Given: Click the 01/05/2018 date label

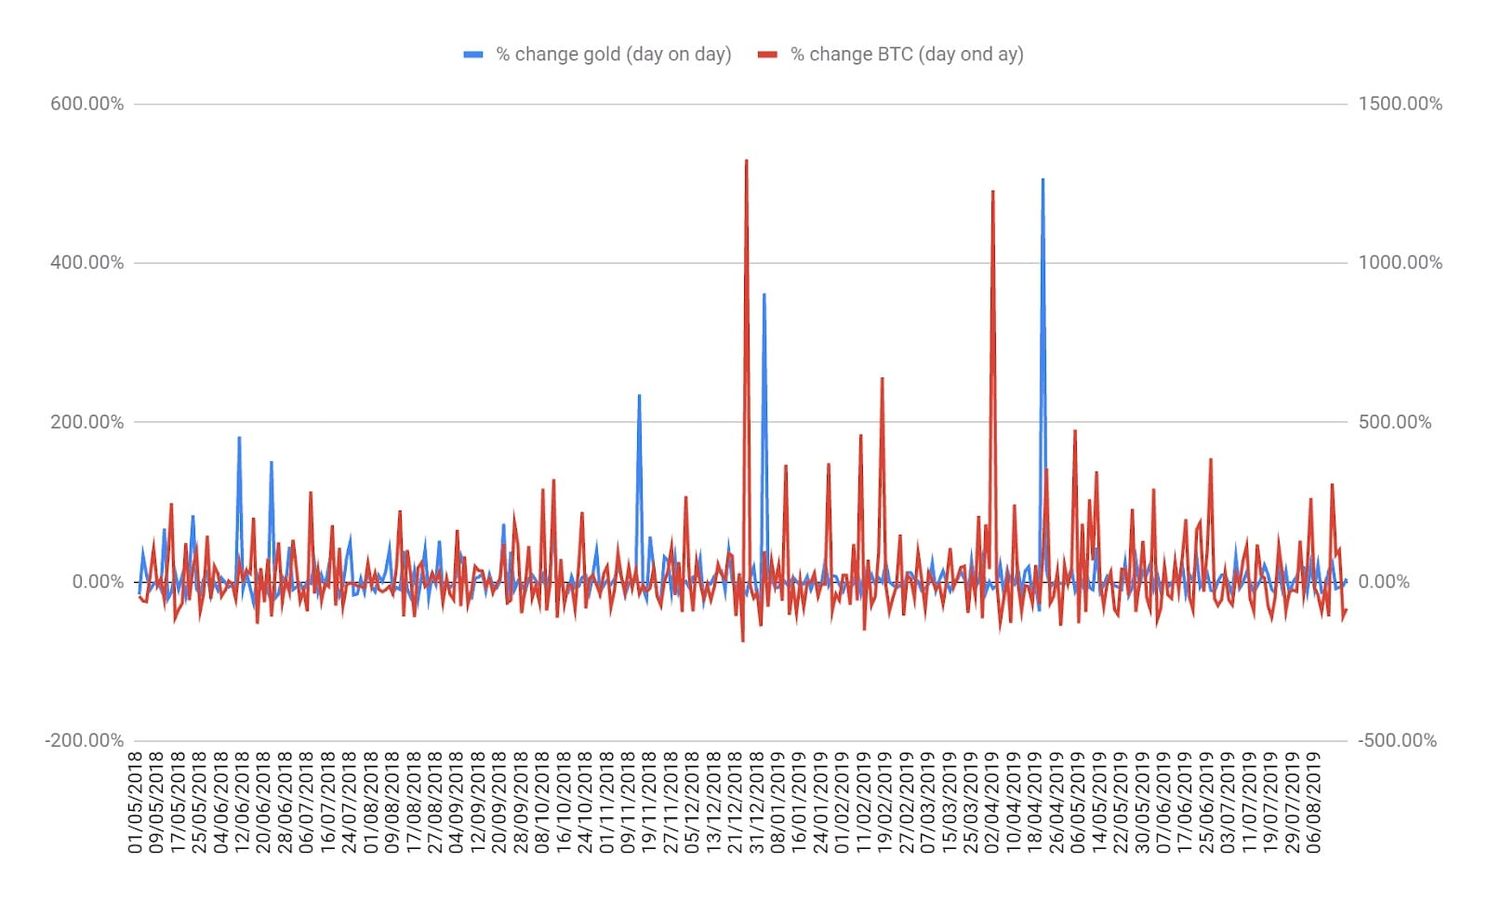Looking at the screenshot, I should coord(136,804).
